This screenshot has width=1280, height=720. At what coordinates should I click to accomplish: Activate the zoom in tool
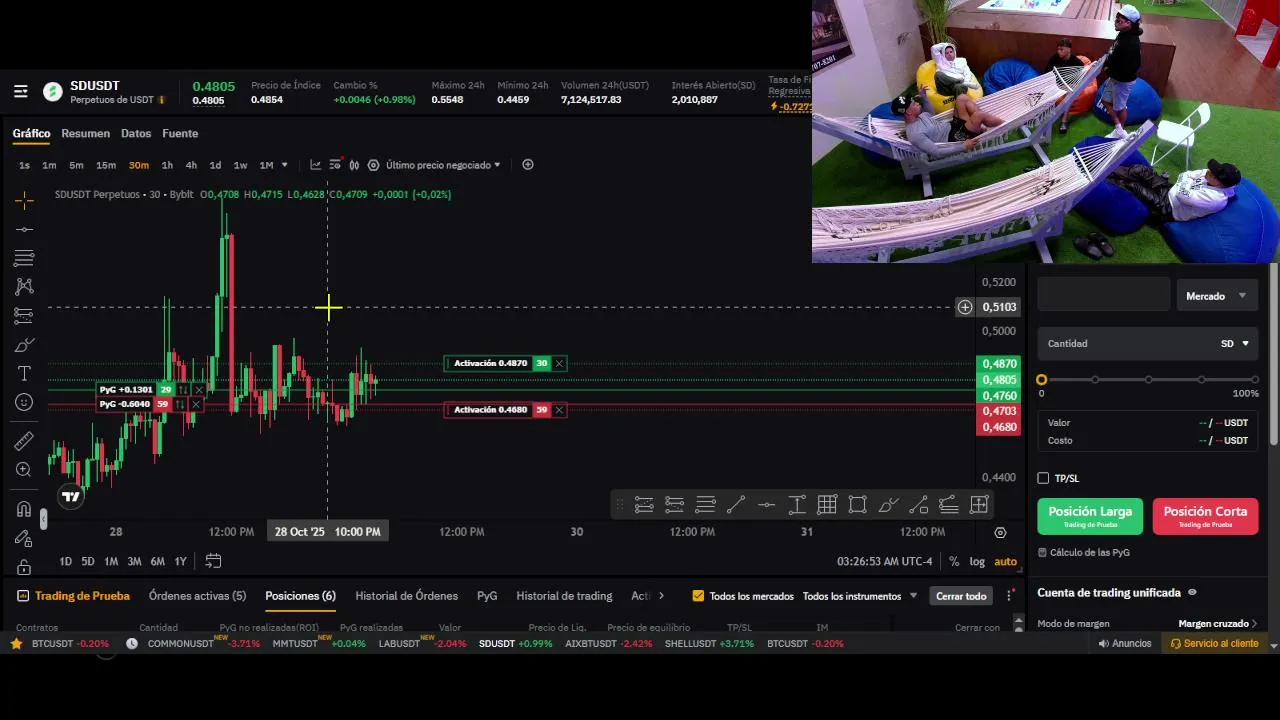click(24, 470)
